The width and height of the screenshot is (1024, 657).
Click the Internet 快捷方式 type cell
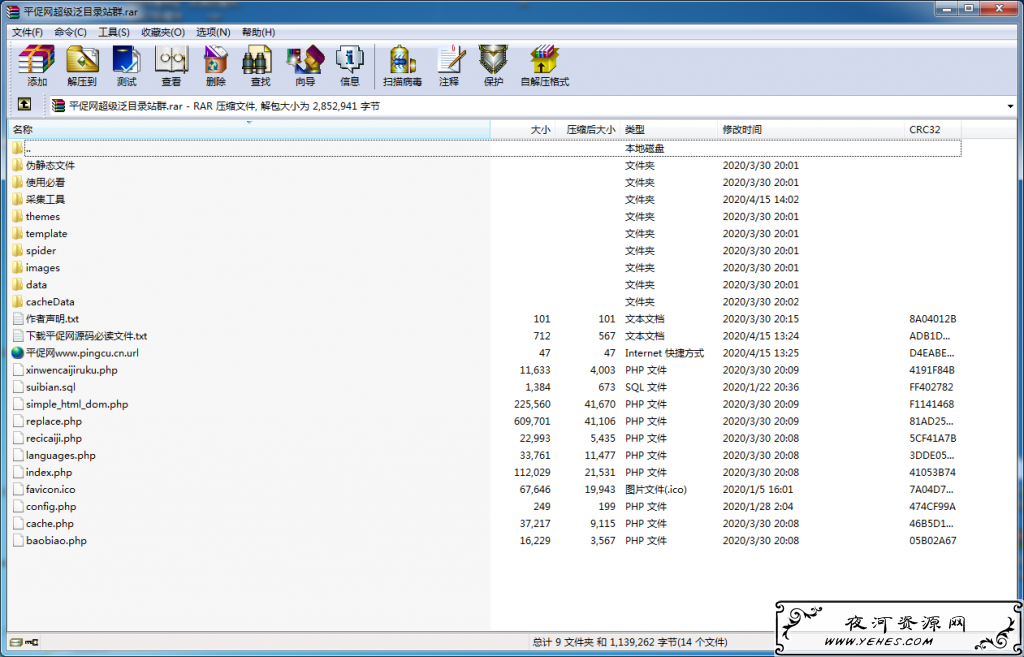tap(664, 353)
